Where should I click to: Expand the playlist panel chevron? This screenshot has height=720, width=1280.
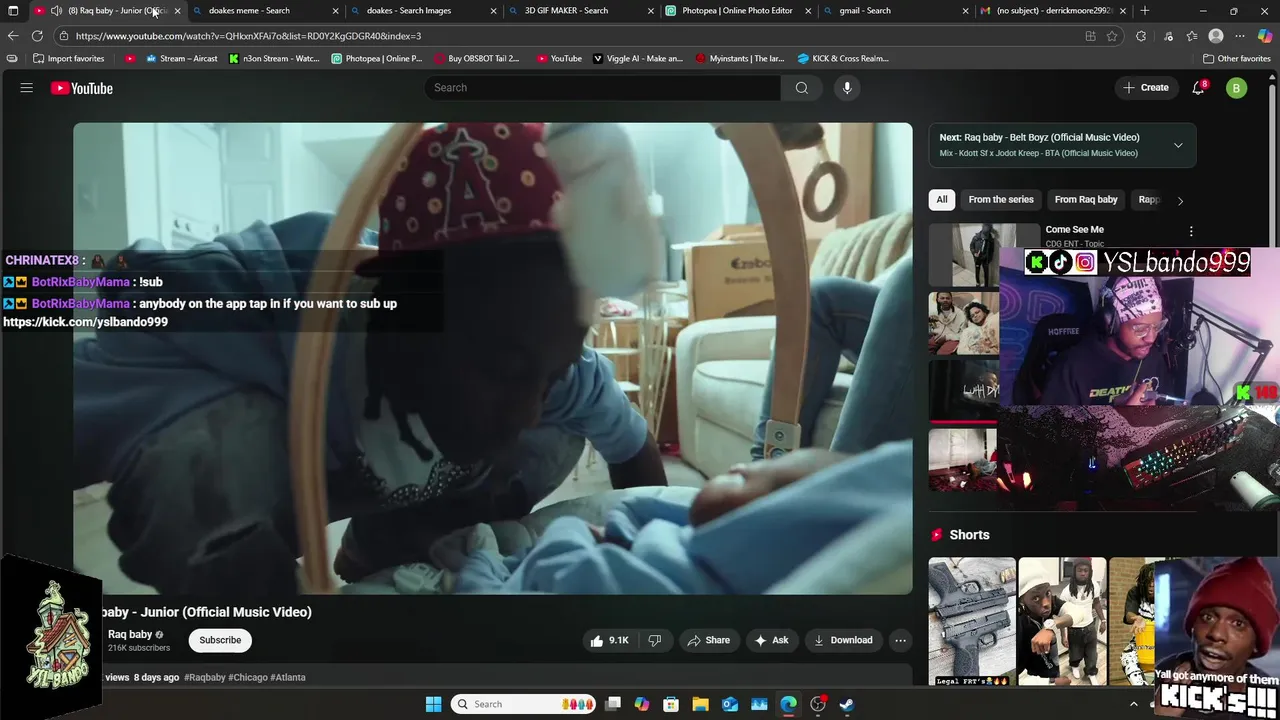[1178, 145]
